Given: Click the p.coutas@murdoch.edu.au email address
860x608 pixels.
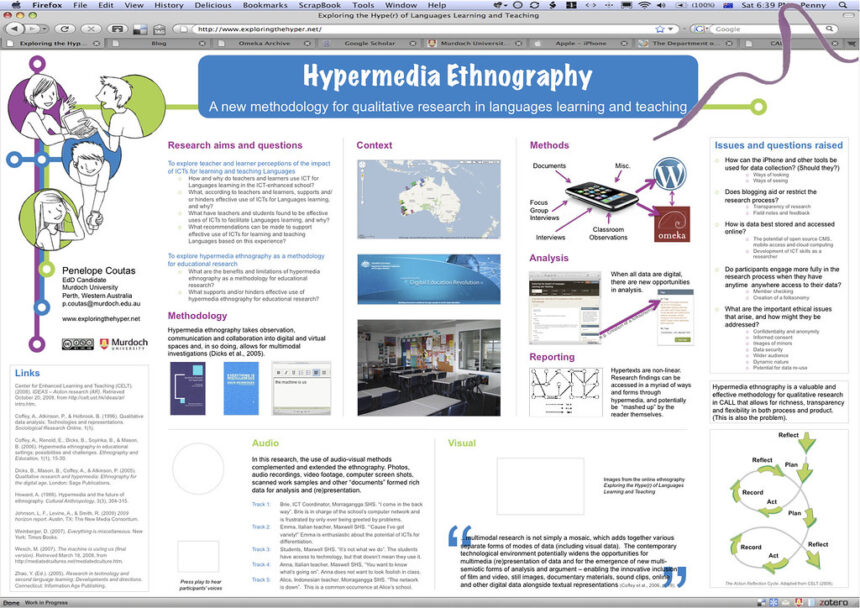Looking at the screenshot, I should (101, 303).
